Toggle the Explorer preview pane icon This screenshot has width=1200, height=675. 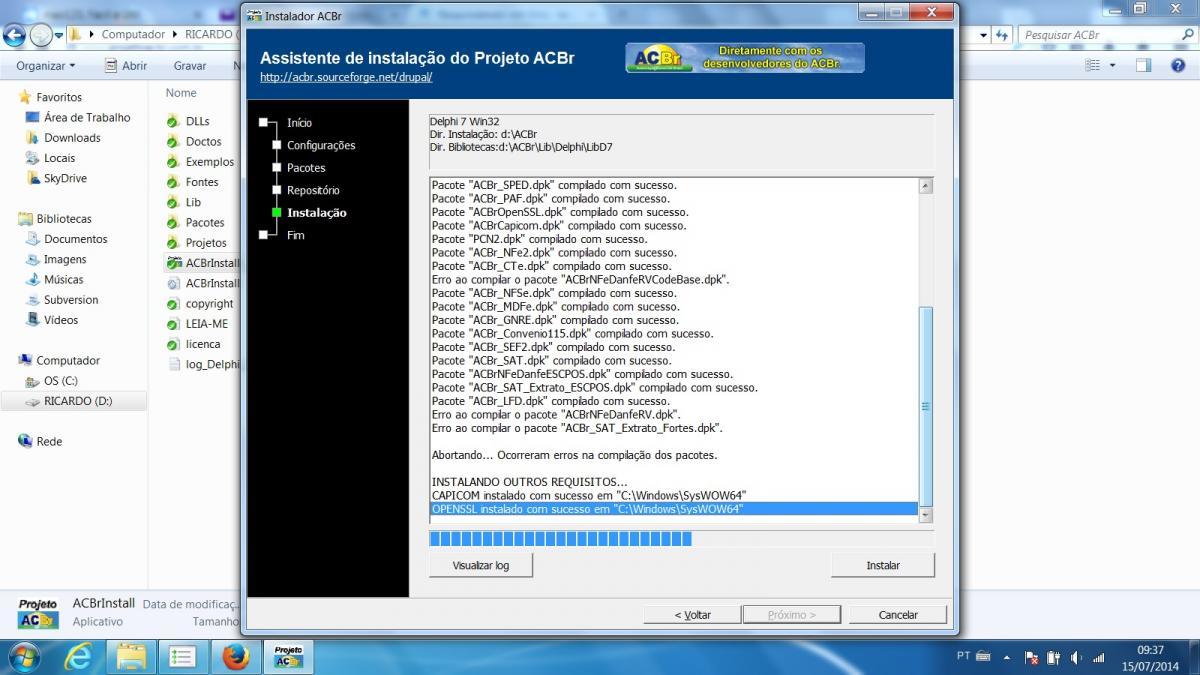point(1143,65)
